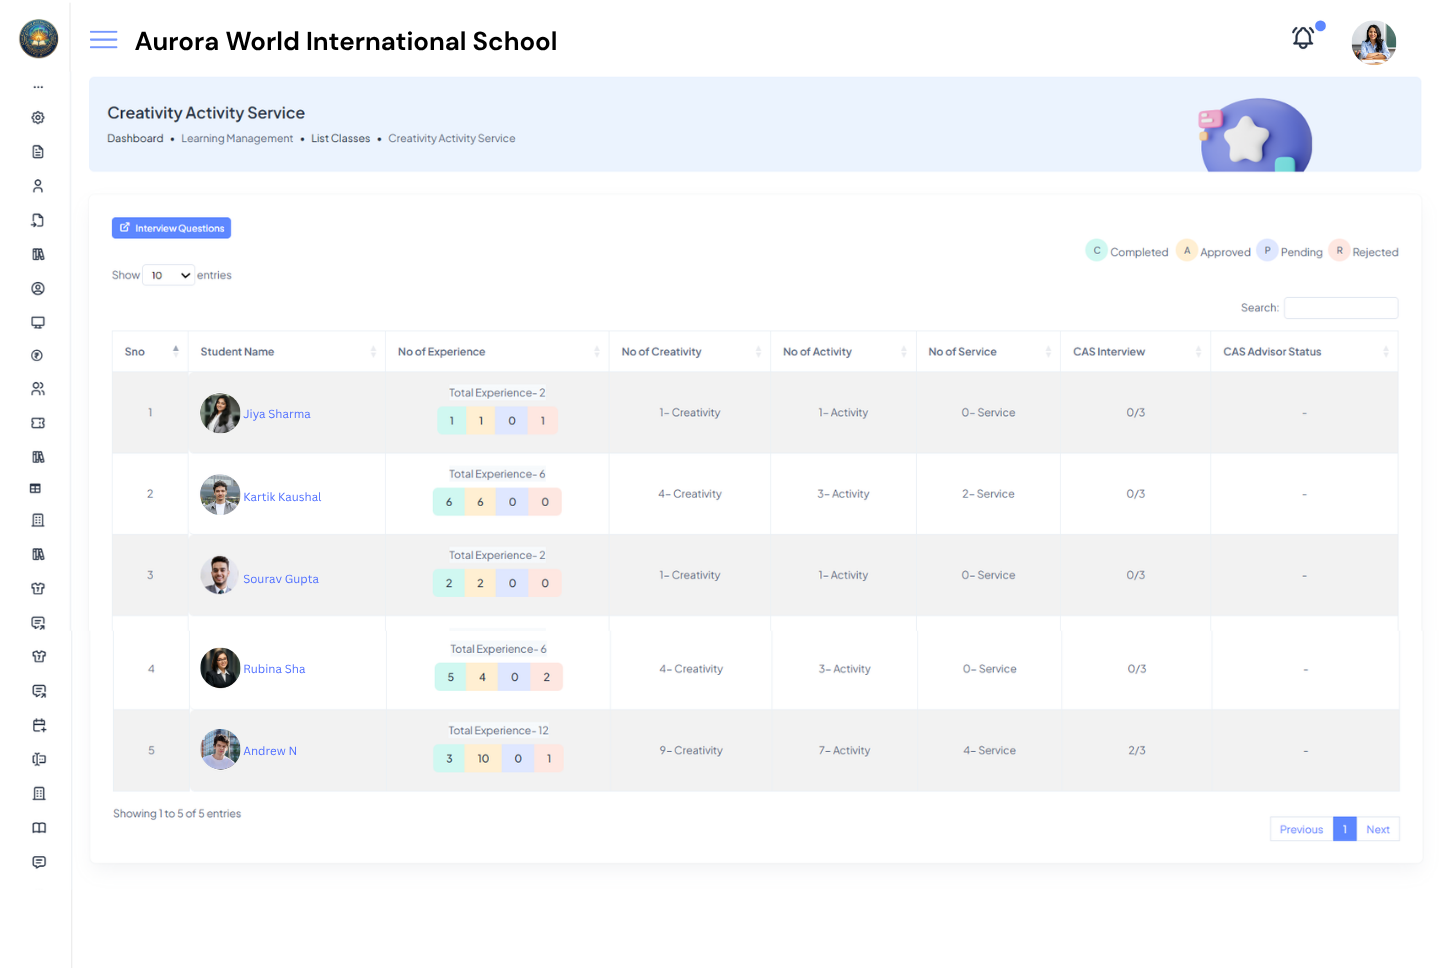
Task: Select the monitor icon in sidebar
Action: pos(38,322)
